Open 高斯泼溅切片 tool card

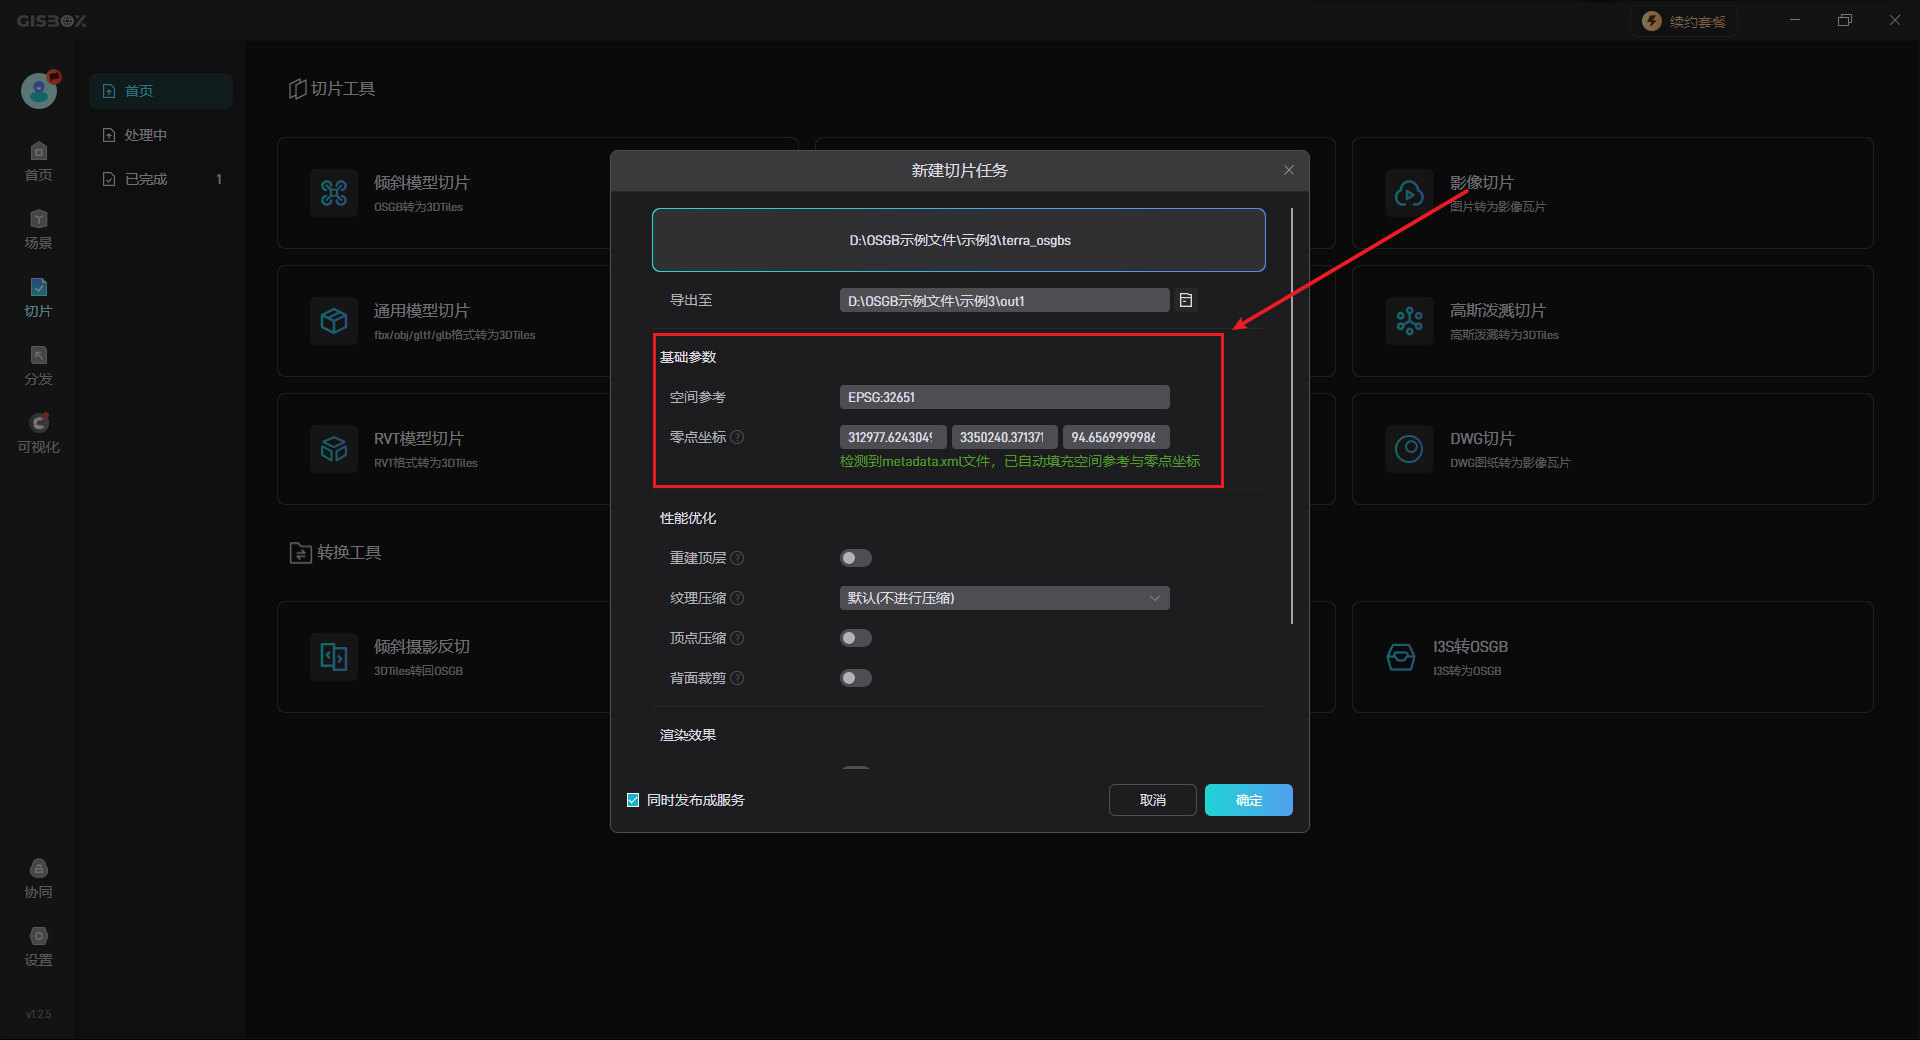pyautogui.click(x=1612, y=321)
